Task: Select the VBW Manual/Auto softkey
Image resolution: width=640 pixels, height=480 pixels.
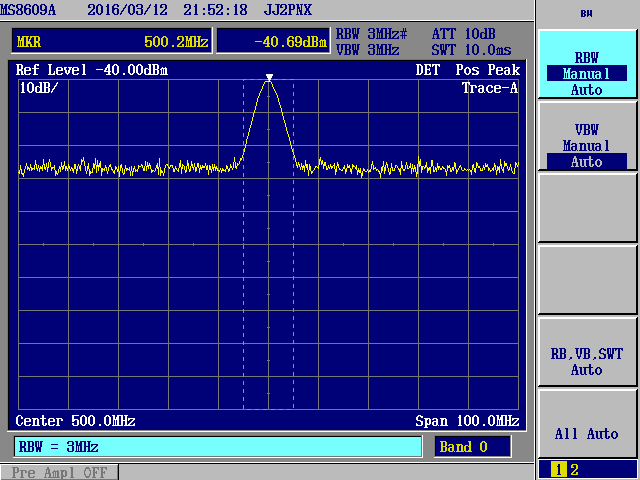Action: tap(587, 136)
